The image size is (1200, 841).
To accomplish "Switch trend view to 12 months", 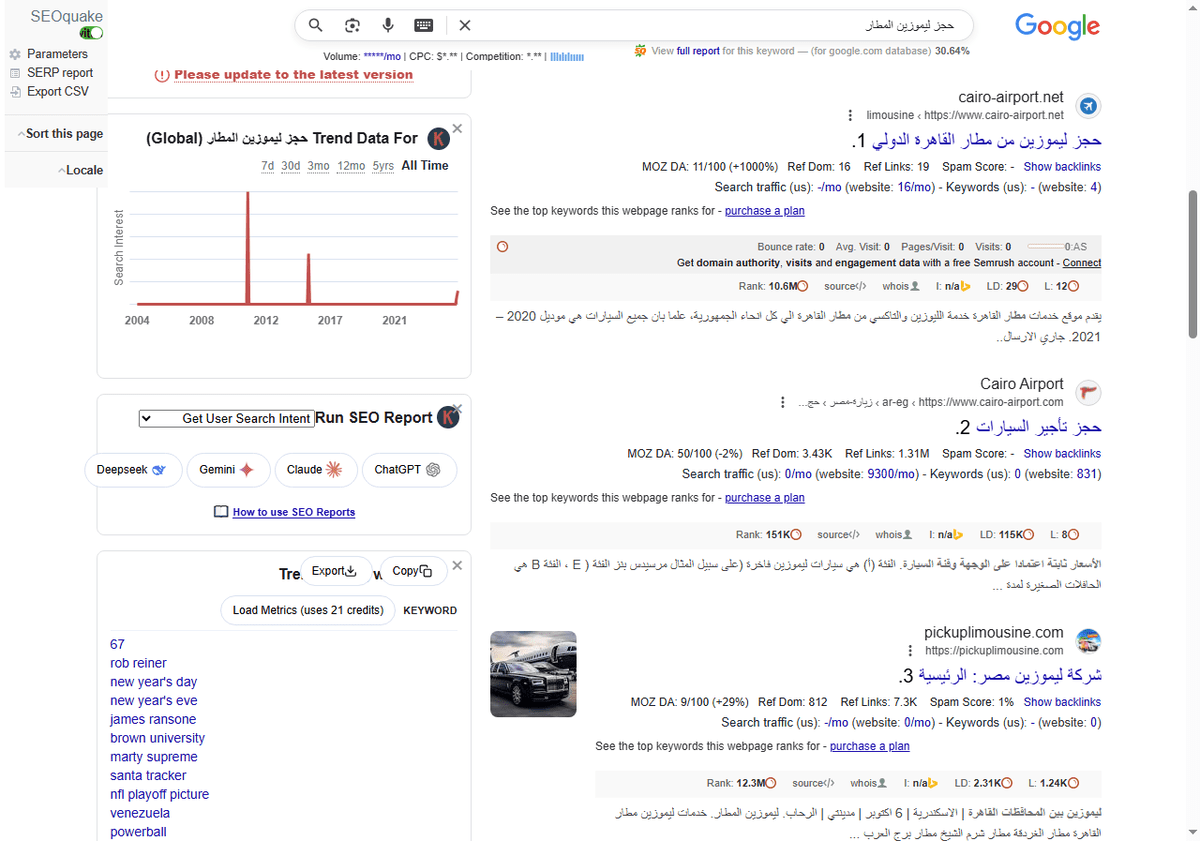I will 353,166.
